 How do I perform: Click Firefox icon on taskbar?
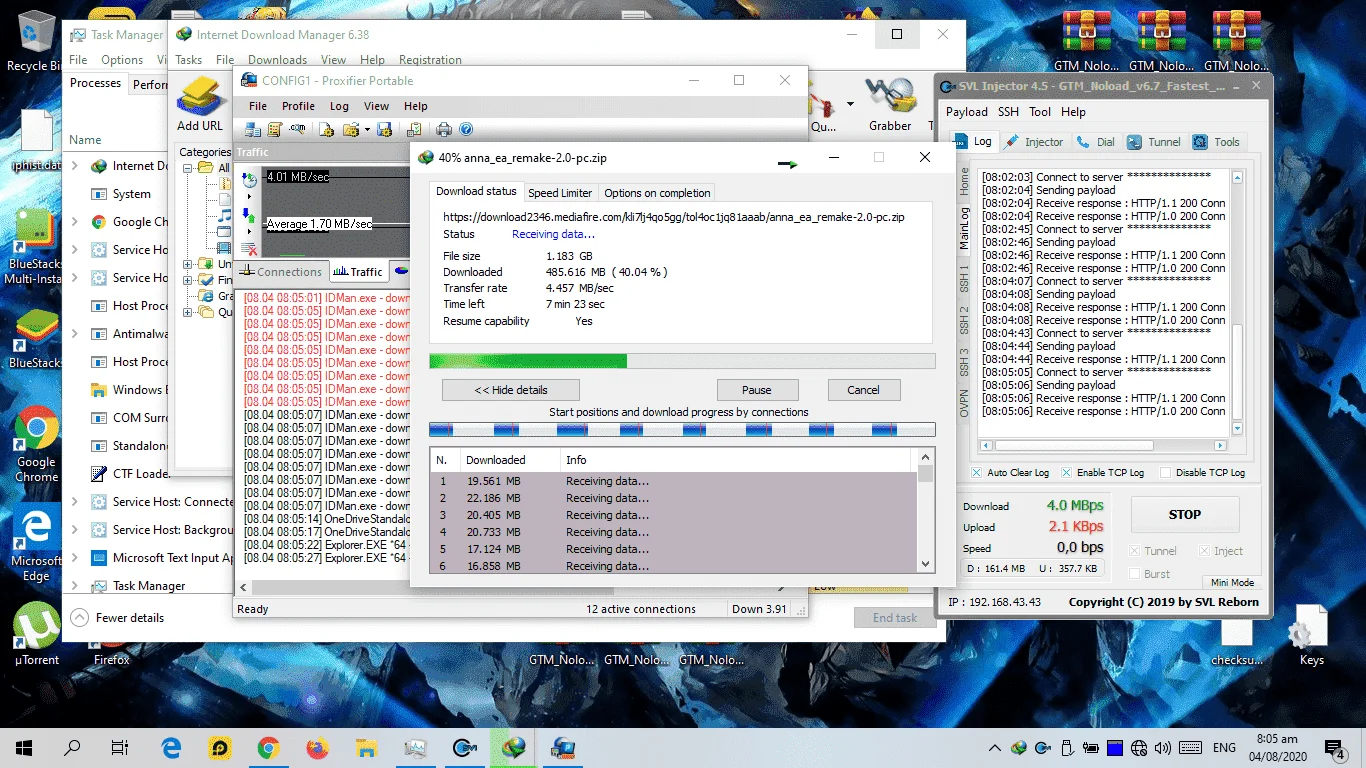317,747
